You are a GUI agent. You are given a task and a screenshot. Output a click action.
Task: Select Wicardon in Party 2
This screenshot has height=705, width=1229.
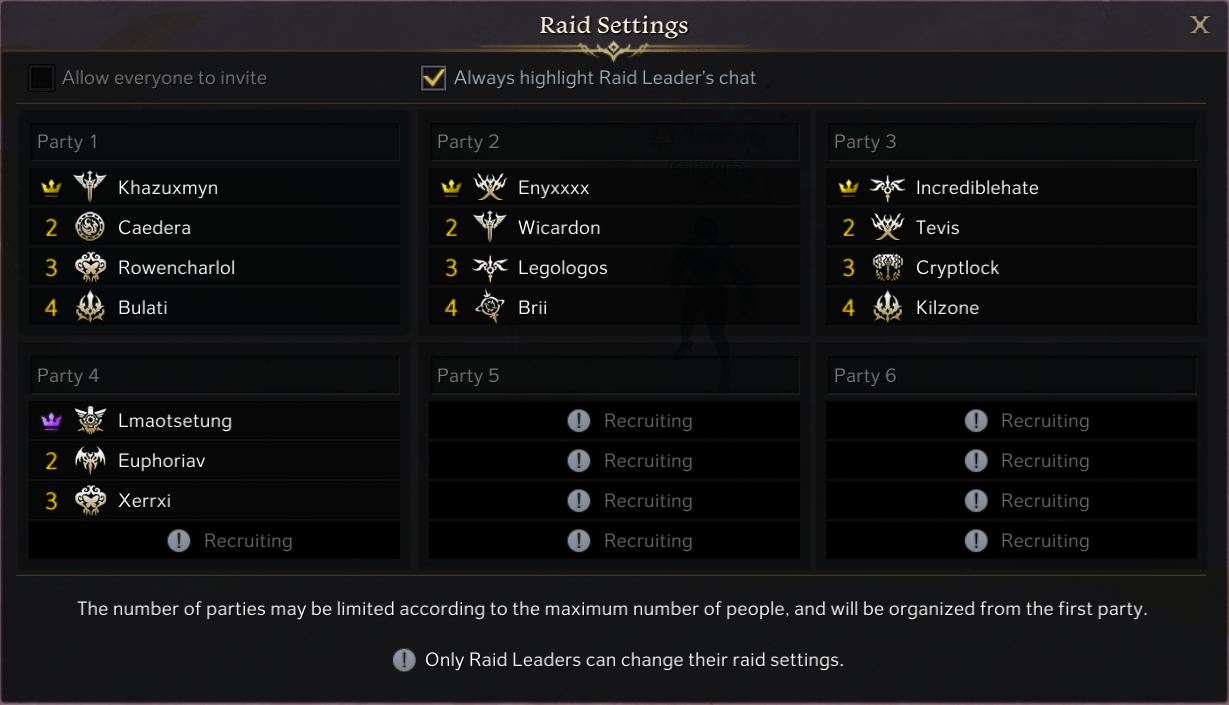(x=558, y=228)
